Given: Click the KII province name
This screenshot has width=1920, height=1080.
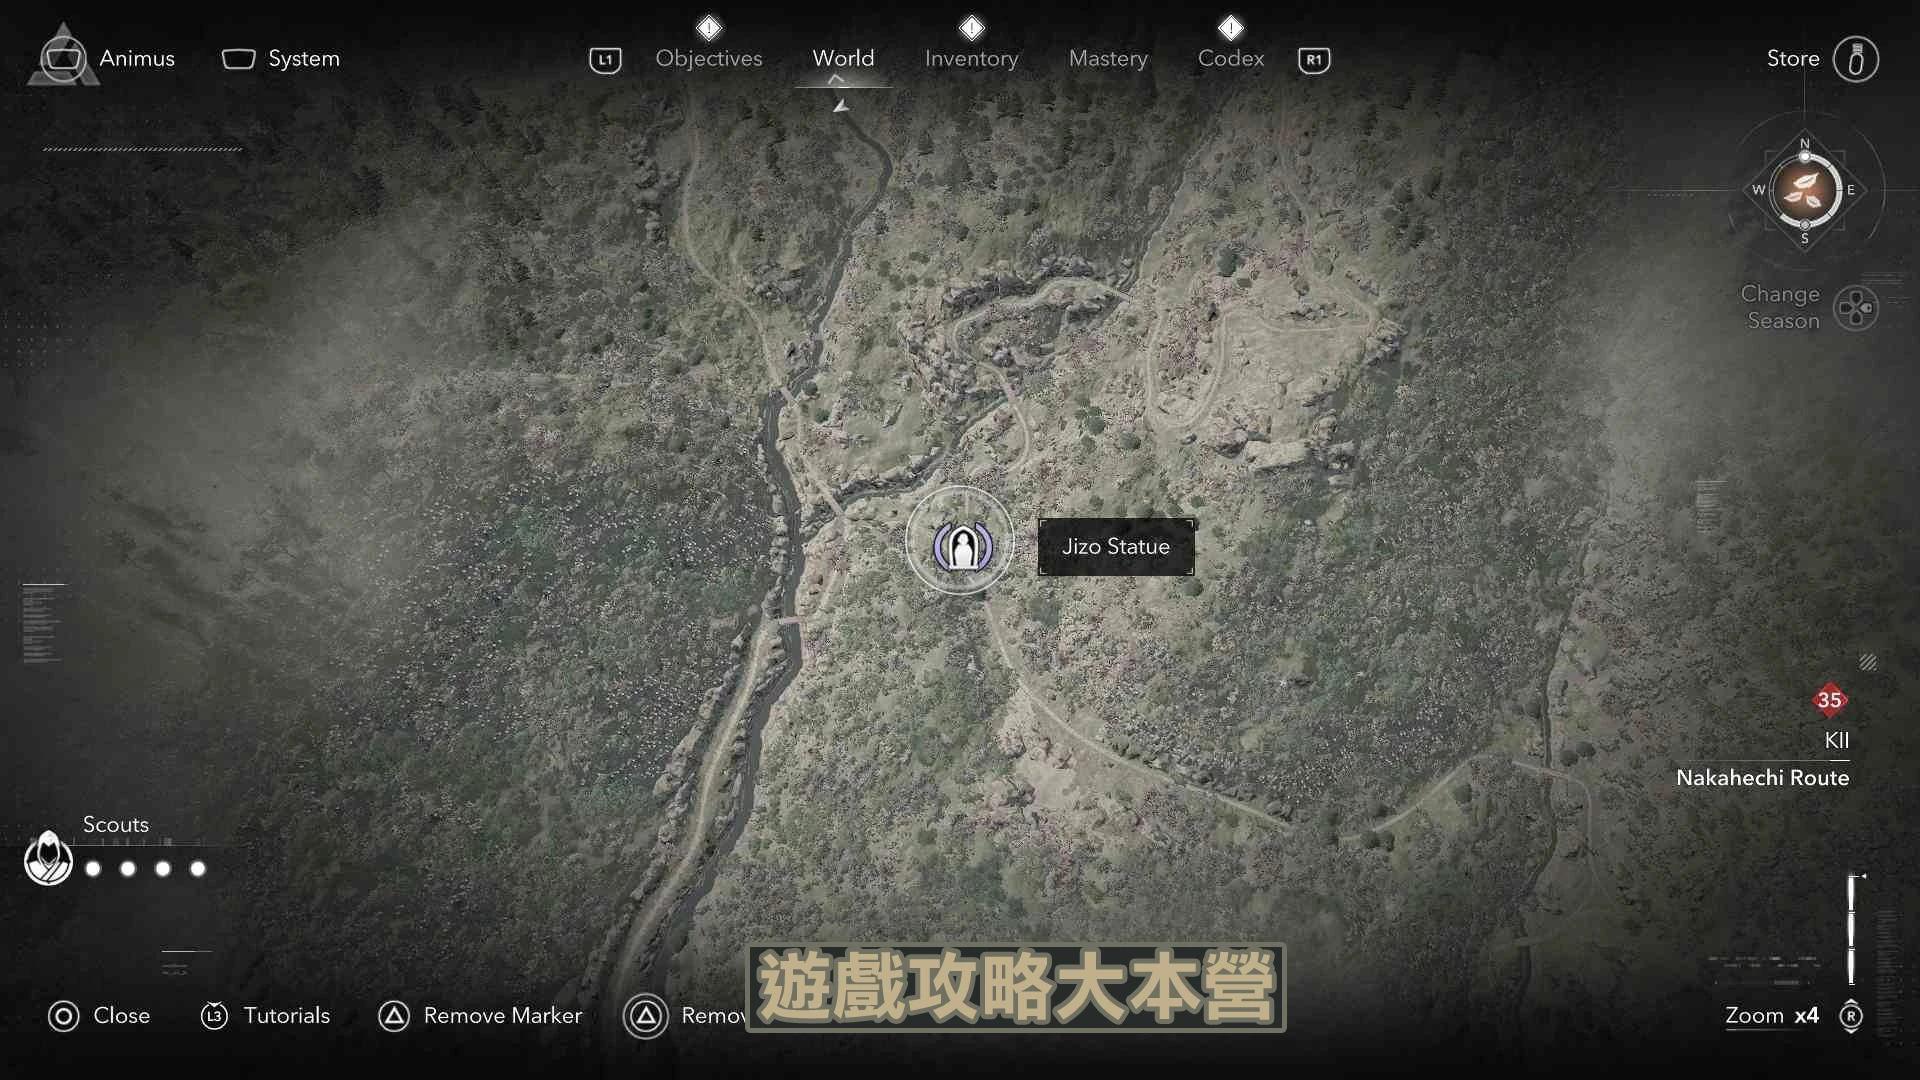Looking at the screenshot, I should 1836,740.
